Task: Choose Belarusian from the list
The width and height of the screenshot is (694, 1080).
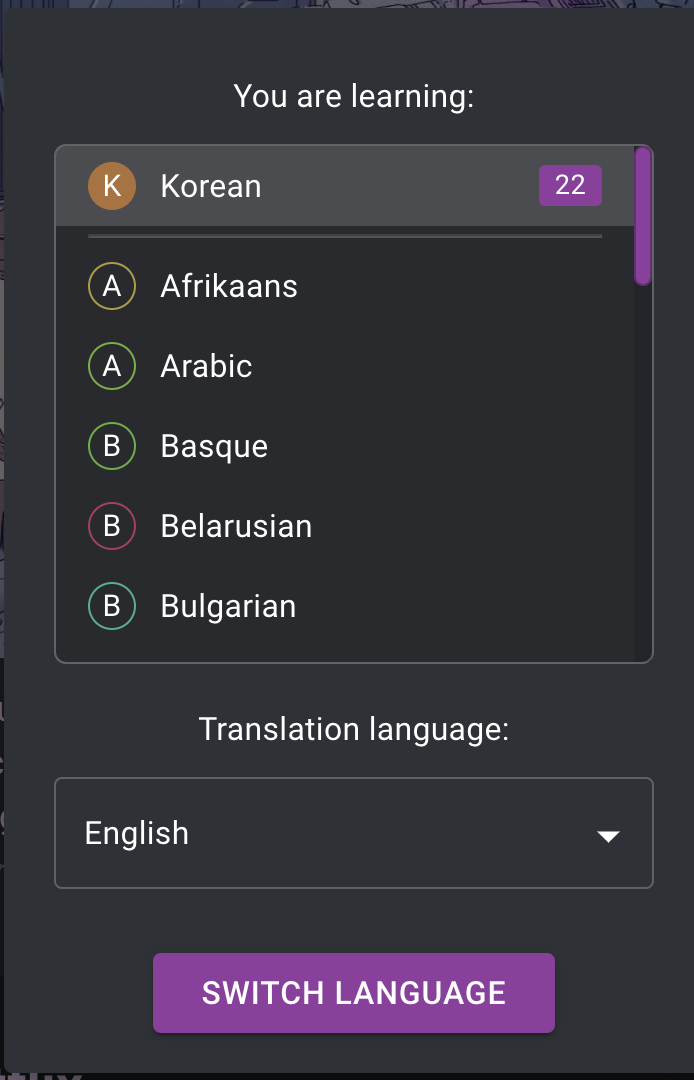Action: pos(345,526)
